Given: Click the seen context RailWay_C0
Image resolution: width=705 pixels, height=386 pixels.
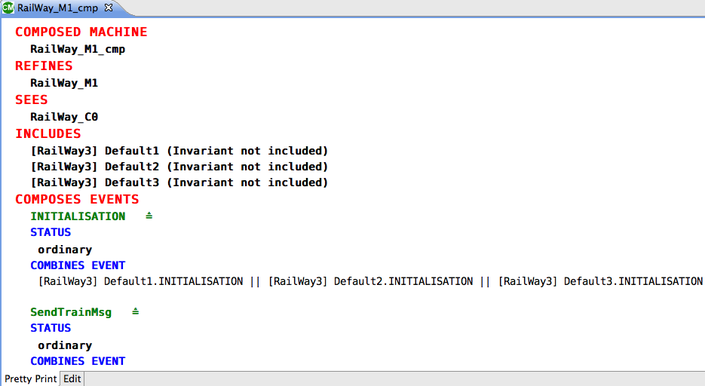Looking at the screenshot, I should pyautogui.click(x=64, y=117).
